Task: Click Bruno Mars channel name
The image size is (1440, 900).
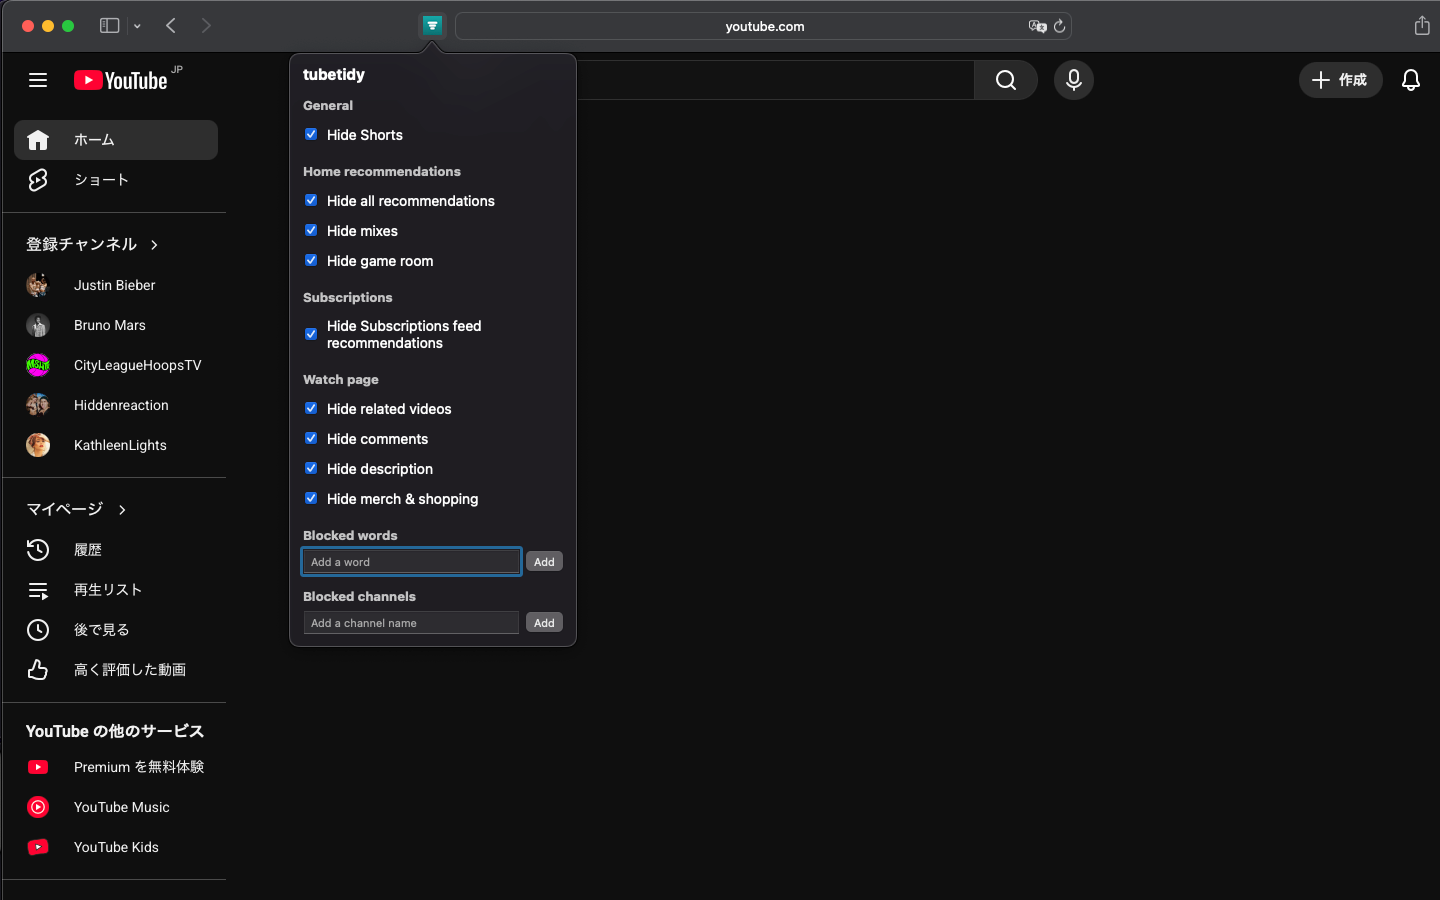Action: (110, 325)
